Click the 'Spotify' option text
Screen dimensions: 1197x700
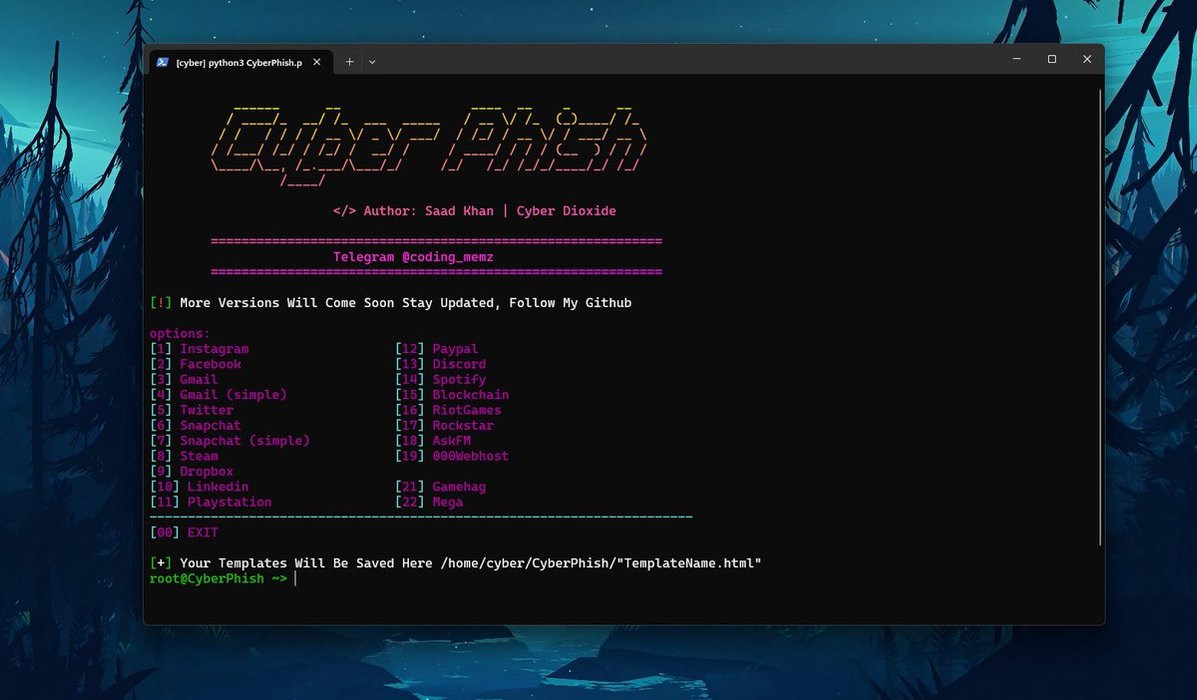459,379
